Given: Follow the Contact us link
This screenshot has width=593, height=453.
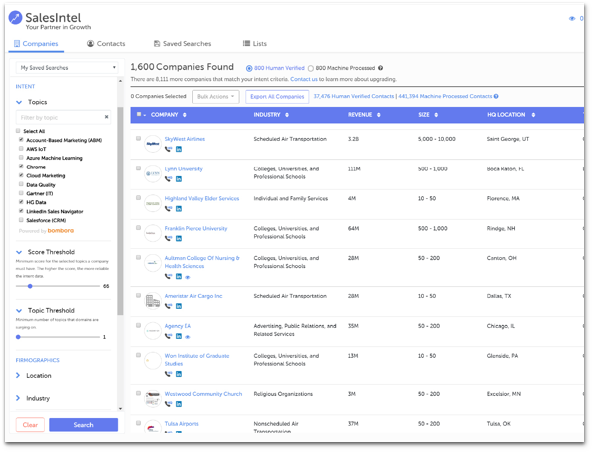Looking at the screenshot, I should pos(304,79).
